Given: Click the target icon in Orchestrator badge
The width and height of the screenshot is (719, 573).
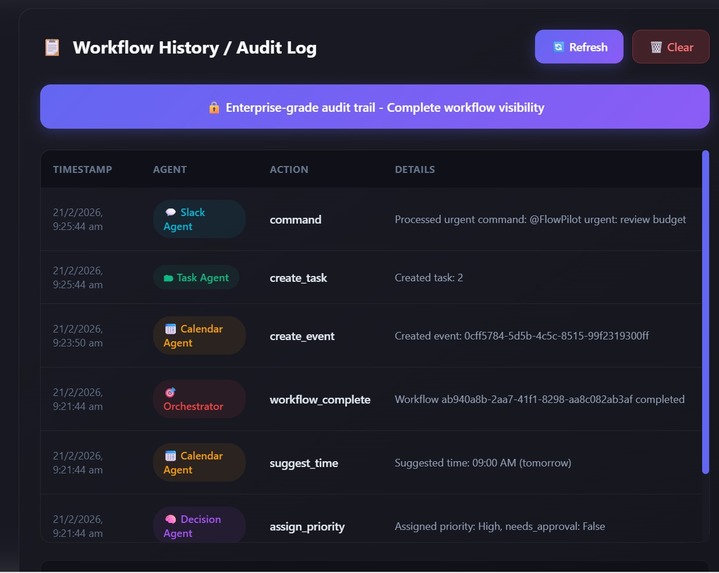Looking at the screenshot, I should pyautogui.click(x=170, y=392).
